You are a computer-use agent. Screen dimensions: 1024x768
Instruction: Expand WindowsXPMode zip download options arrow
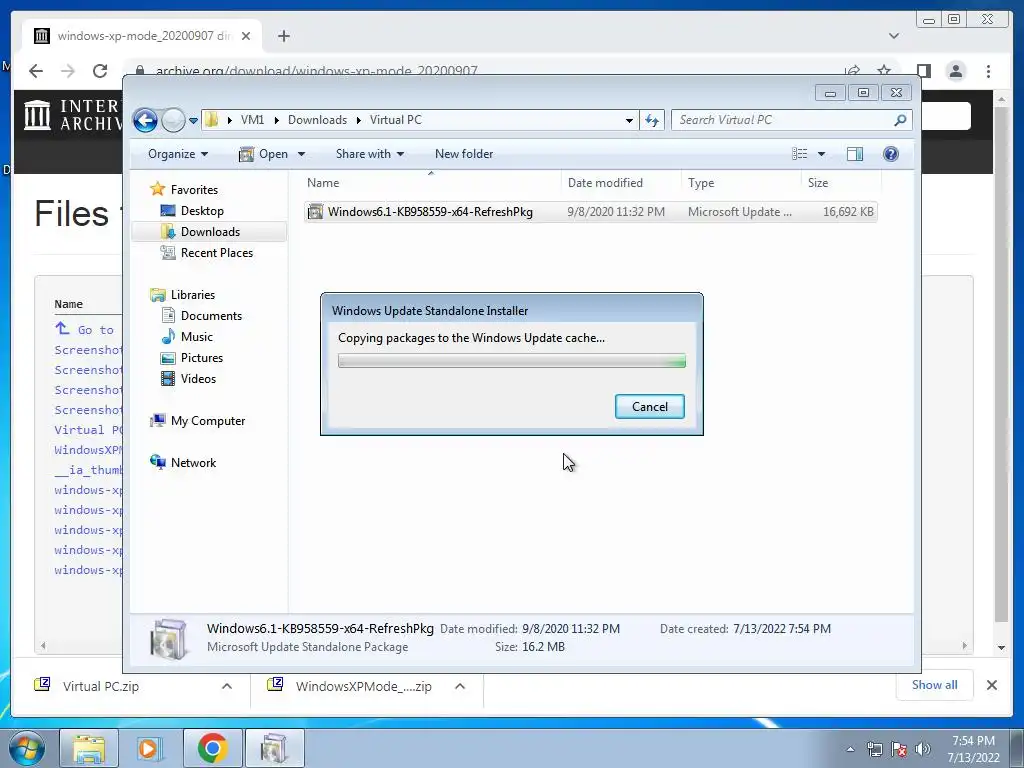(460, 686)
